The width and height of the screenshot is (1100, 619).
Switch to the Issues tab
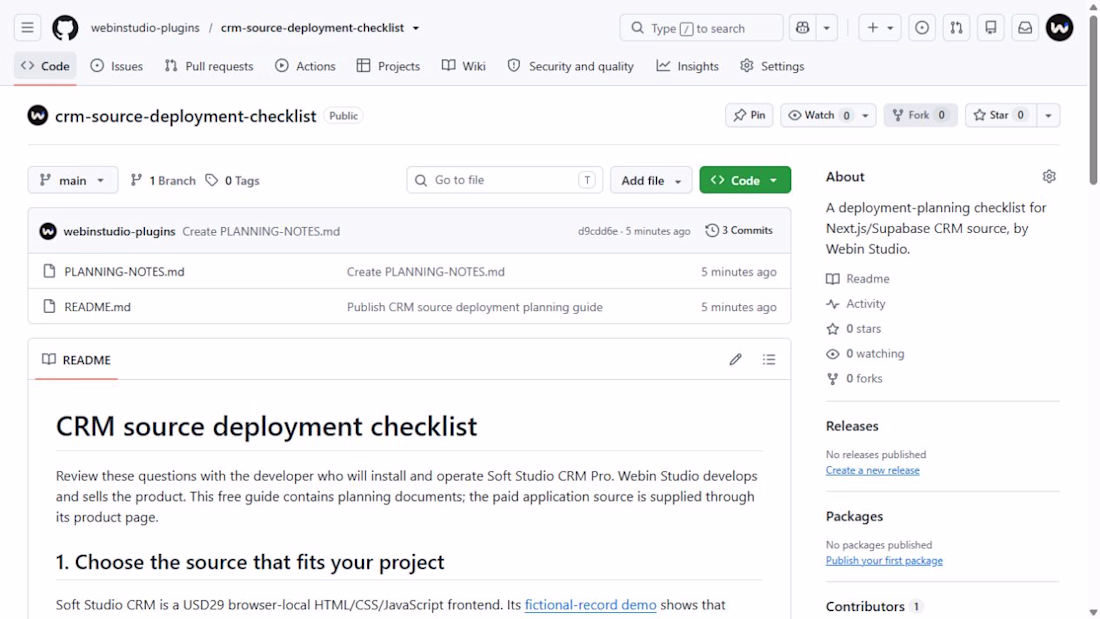[x=116, y=66]
